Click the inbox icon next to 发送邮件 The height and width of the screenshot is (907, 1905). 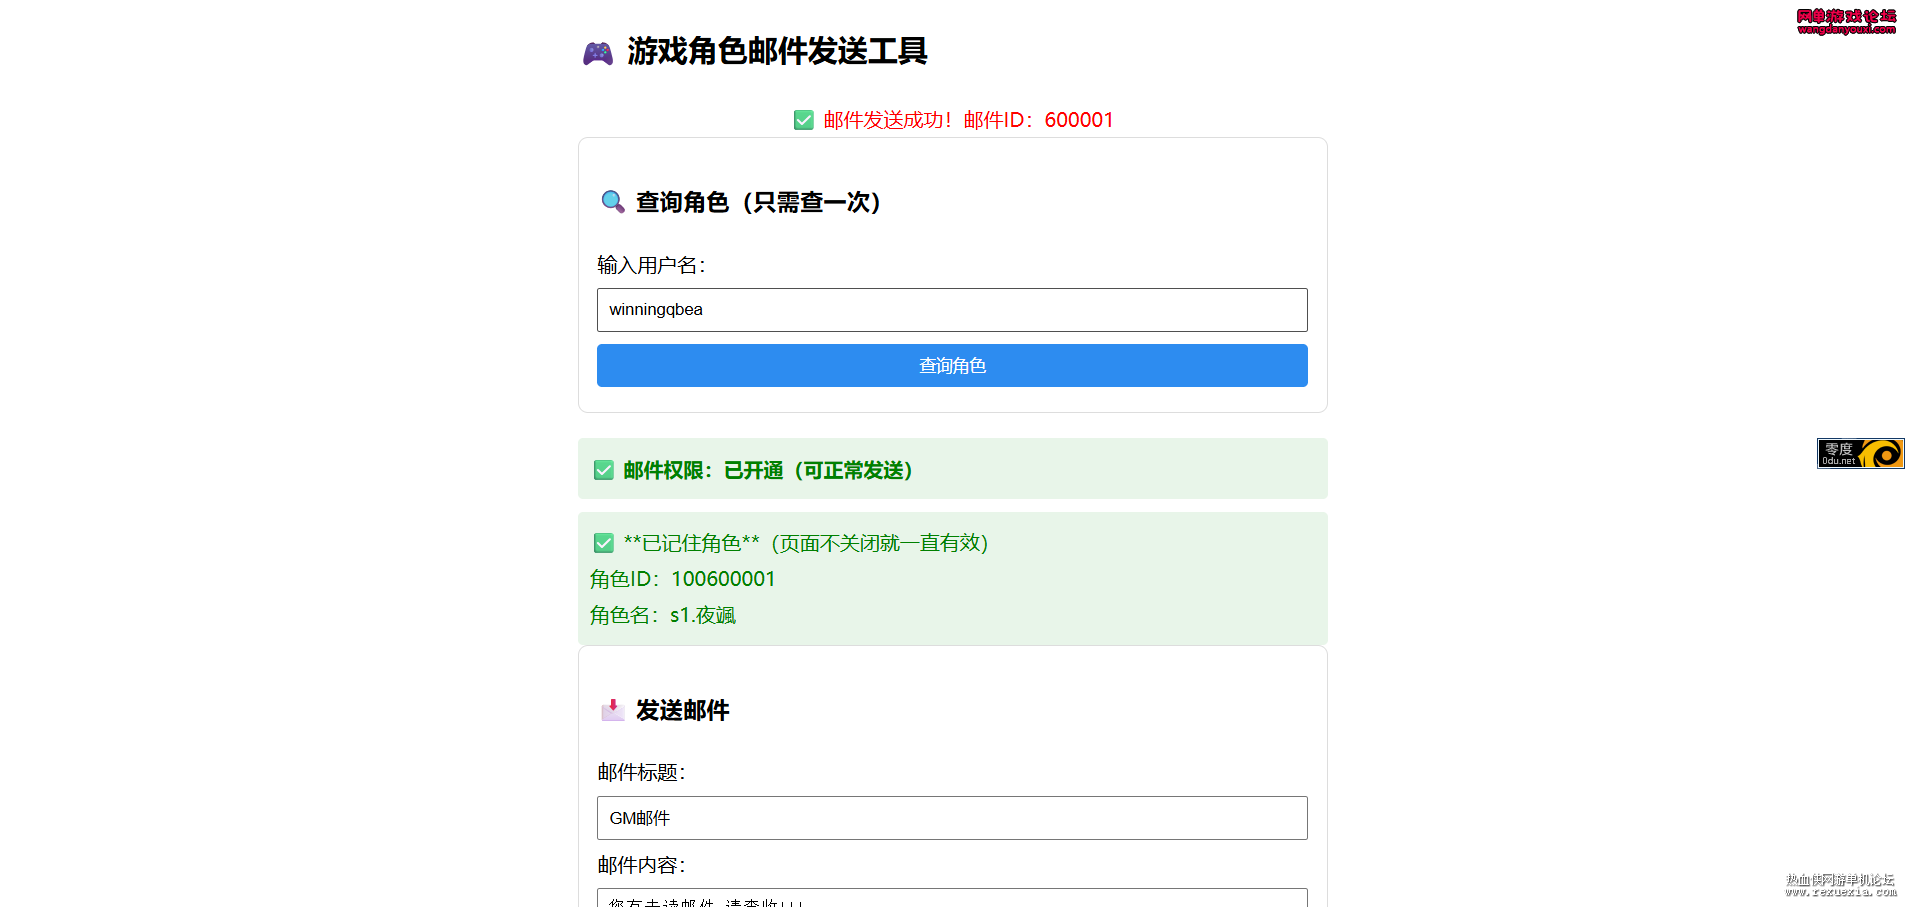[612, 711]
